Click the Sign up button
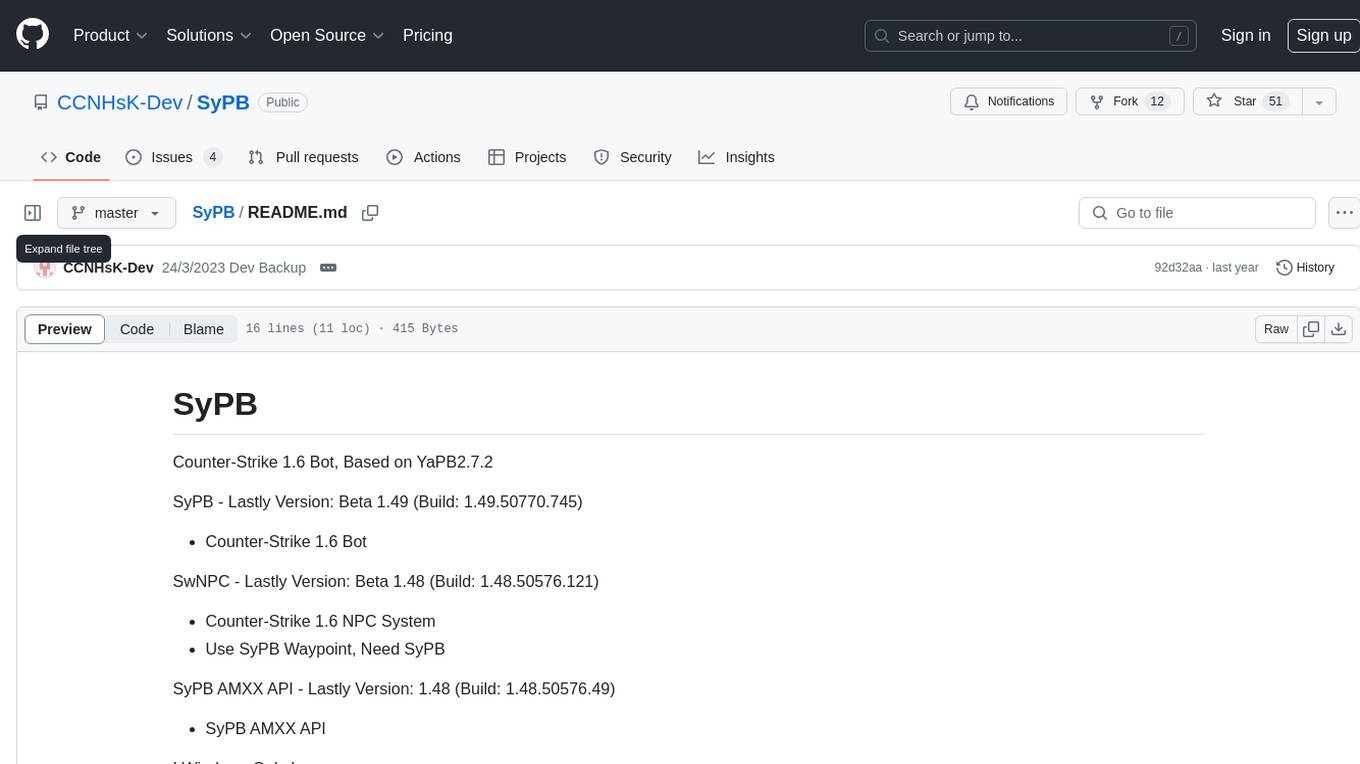This screenshot has height=764, width=1360. (x=1323, y=35)
